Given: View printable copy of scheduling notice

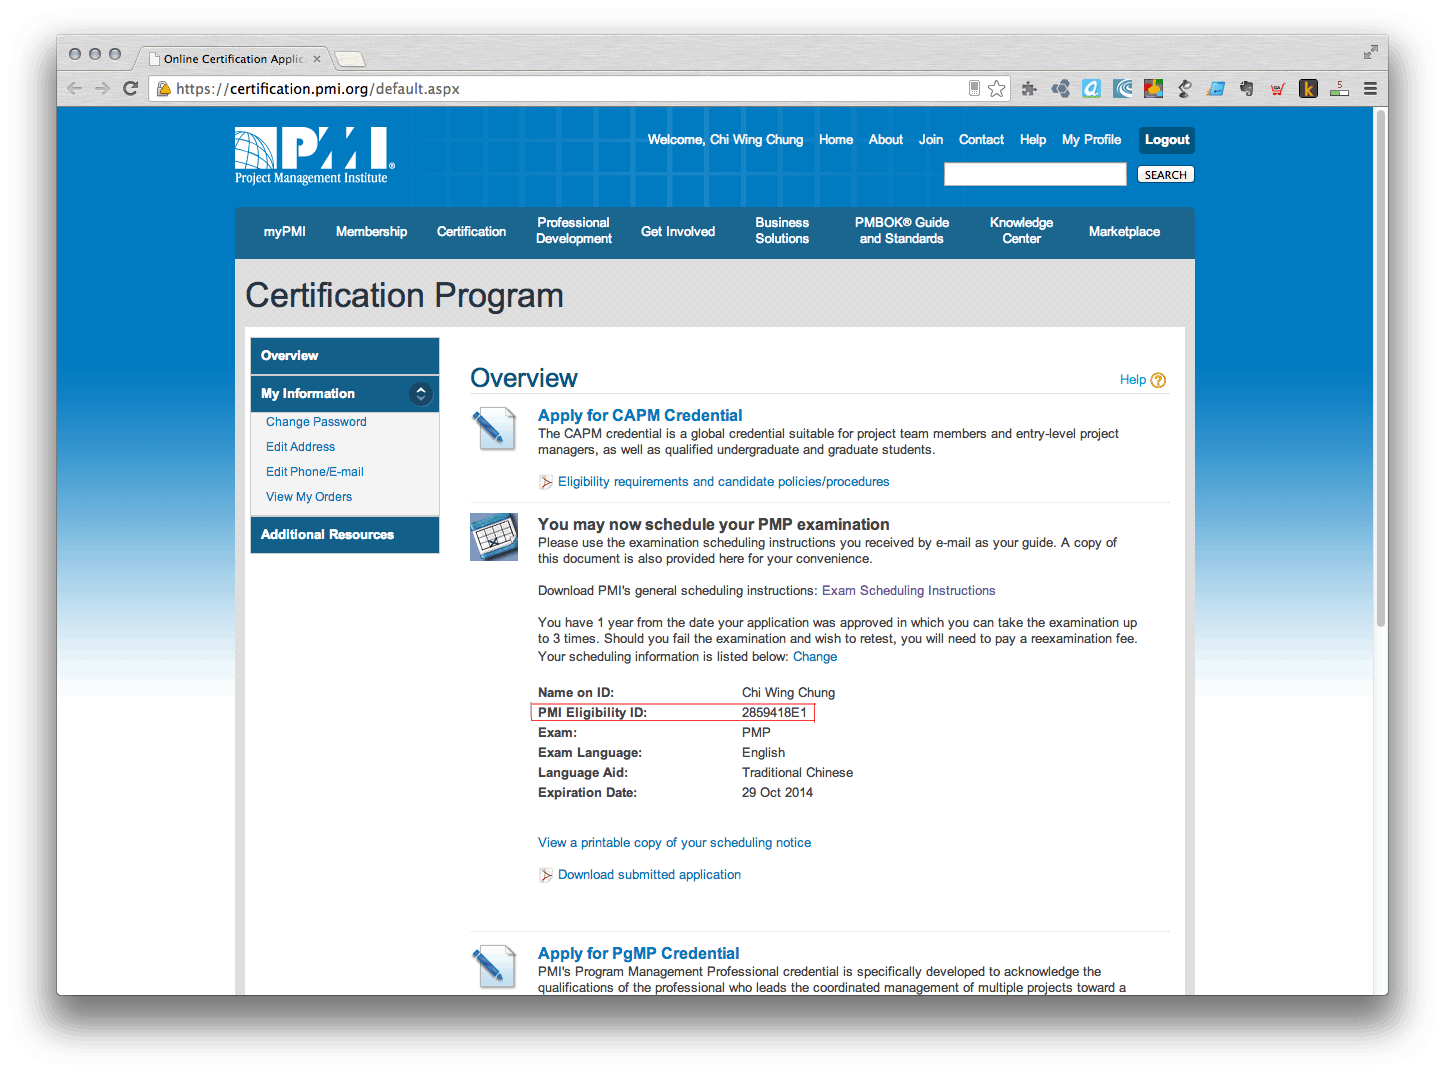Looking at the screenshot, I should 675,843.
